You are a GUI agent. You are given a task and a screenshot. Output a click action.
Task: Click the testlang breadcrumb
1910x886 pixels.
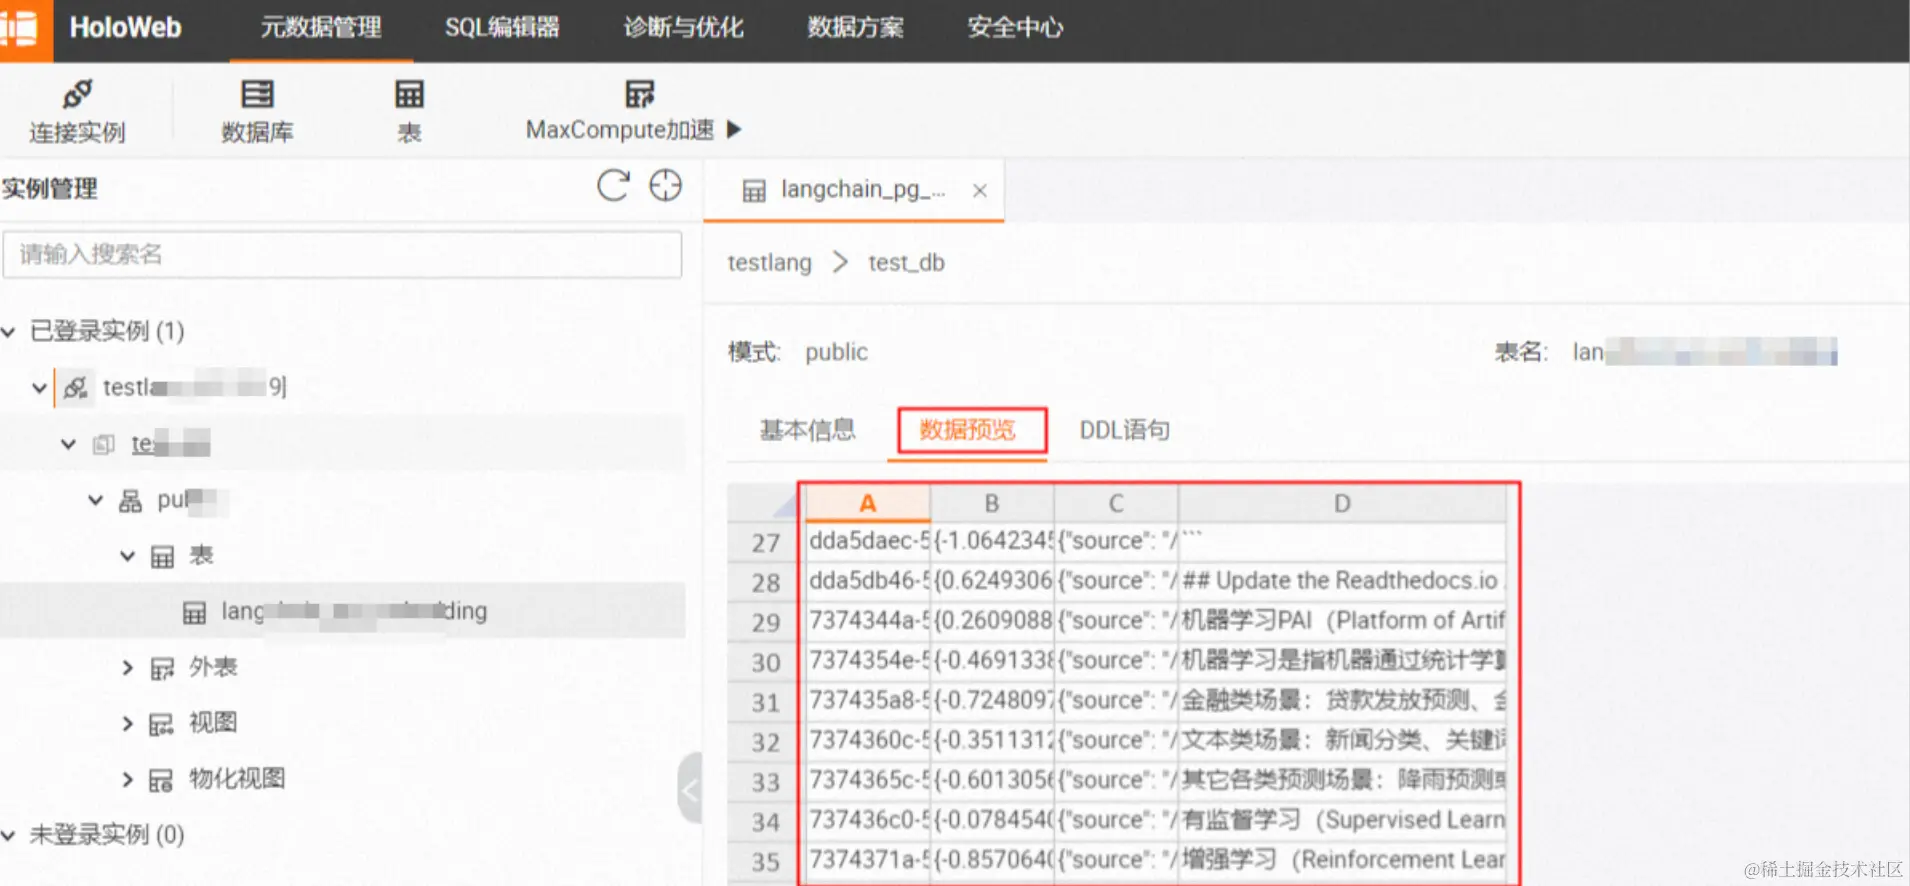pyautogui.click(x=769, y=263)
